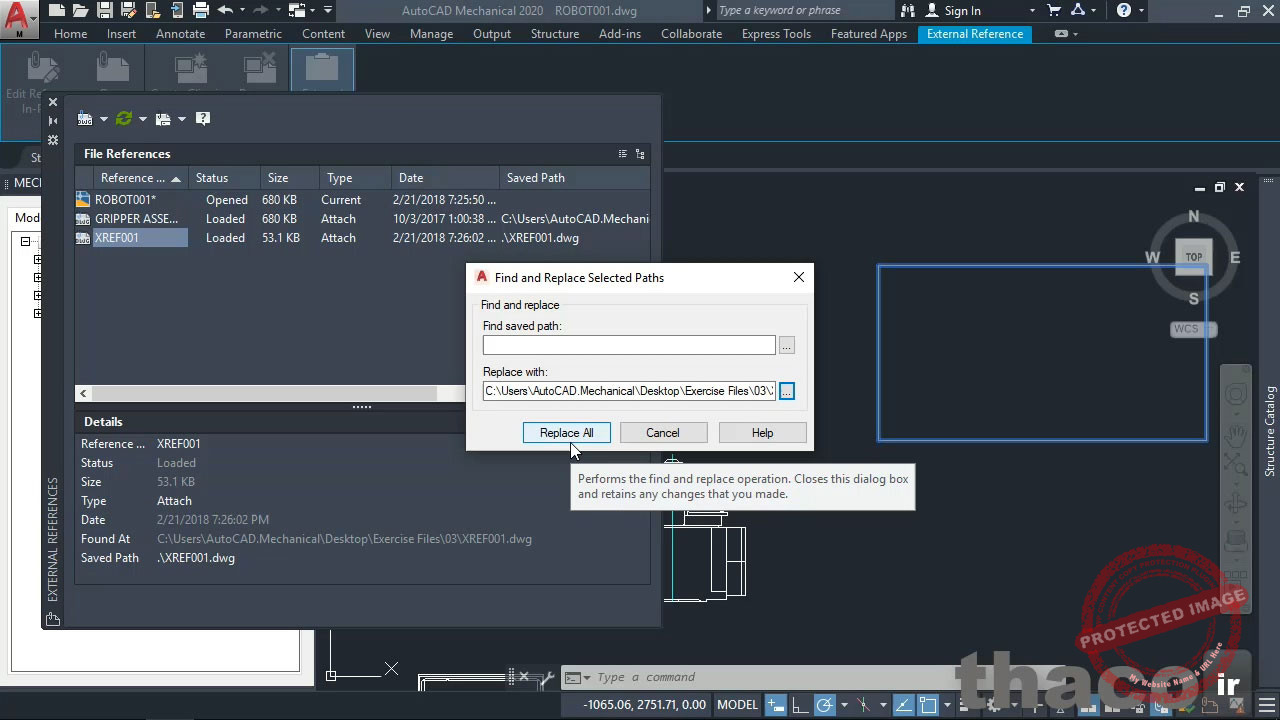Open the Autodesk App Store cart icon
1280x720 pixels.
[1054, 11]
